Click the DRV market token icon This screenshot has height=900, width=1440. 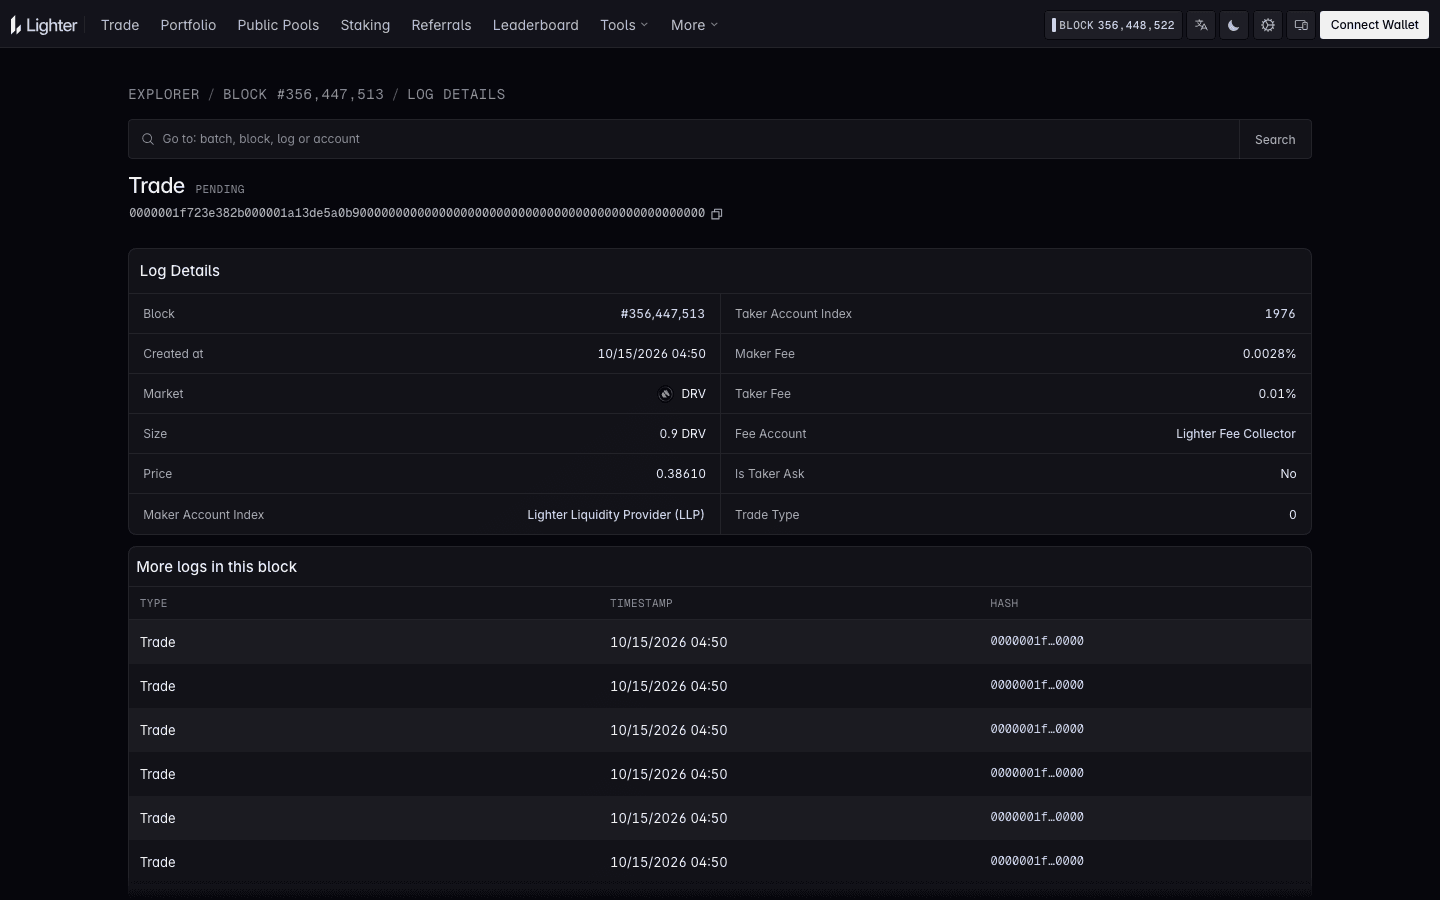(665, 394)
